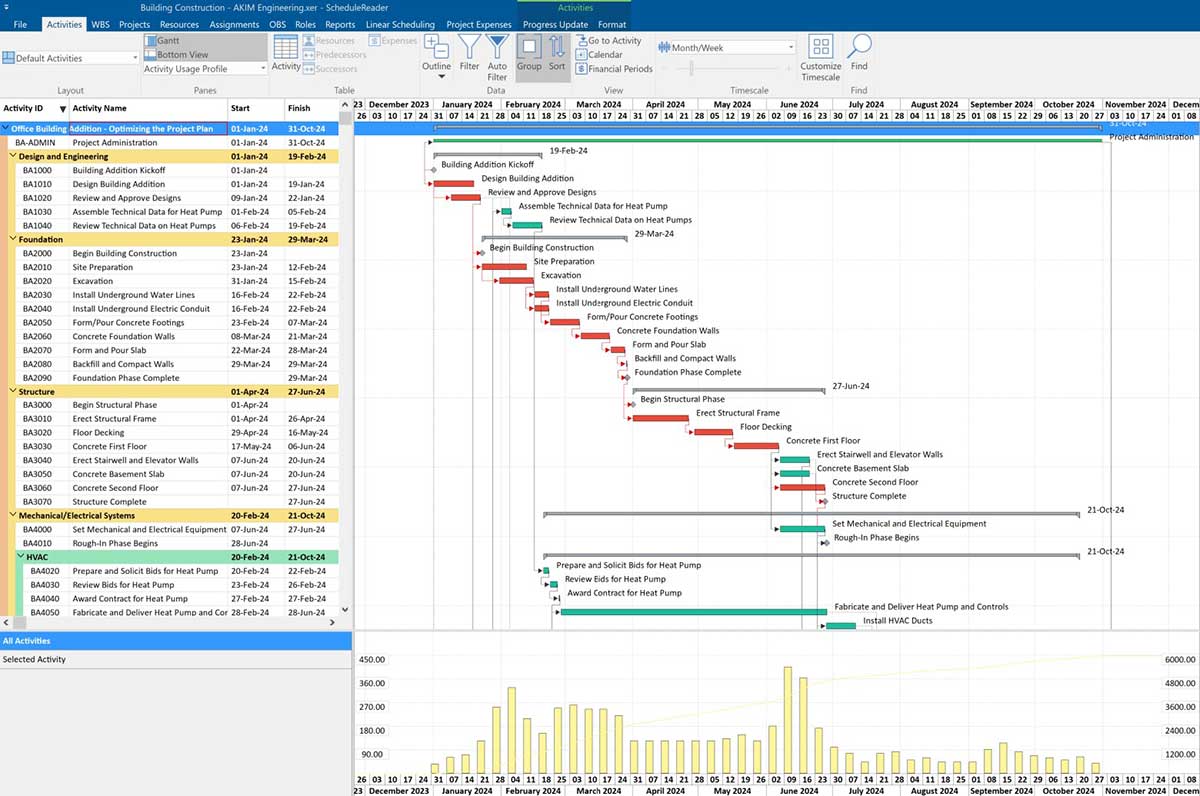The height and width of the screenshot is (796, 1200).
Task: Click the Finish column header
Action: 311,108
